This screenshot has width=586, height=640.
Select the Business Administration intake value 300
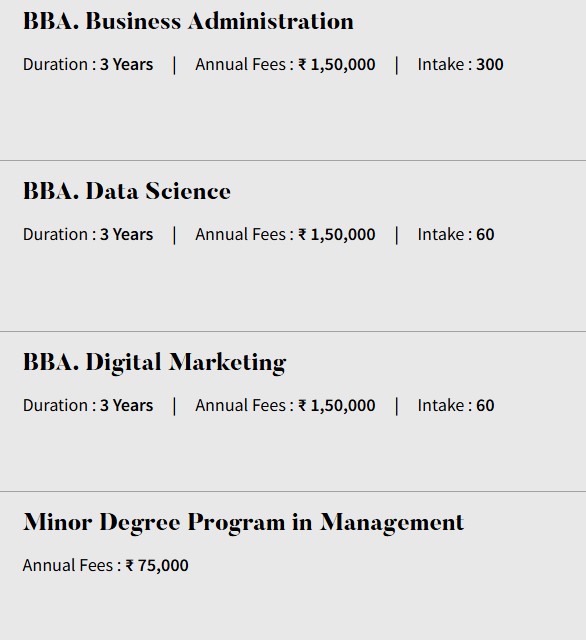click(490, 64)
